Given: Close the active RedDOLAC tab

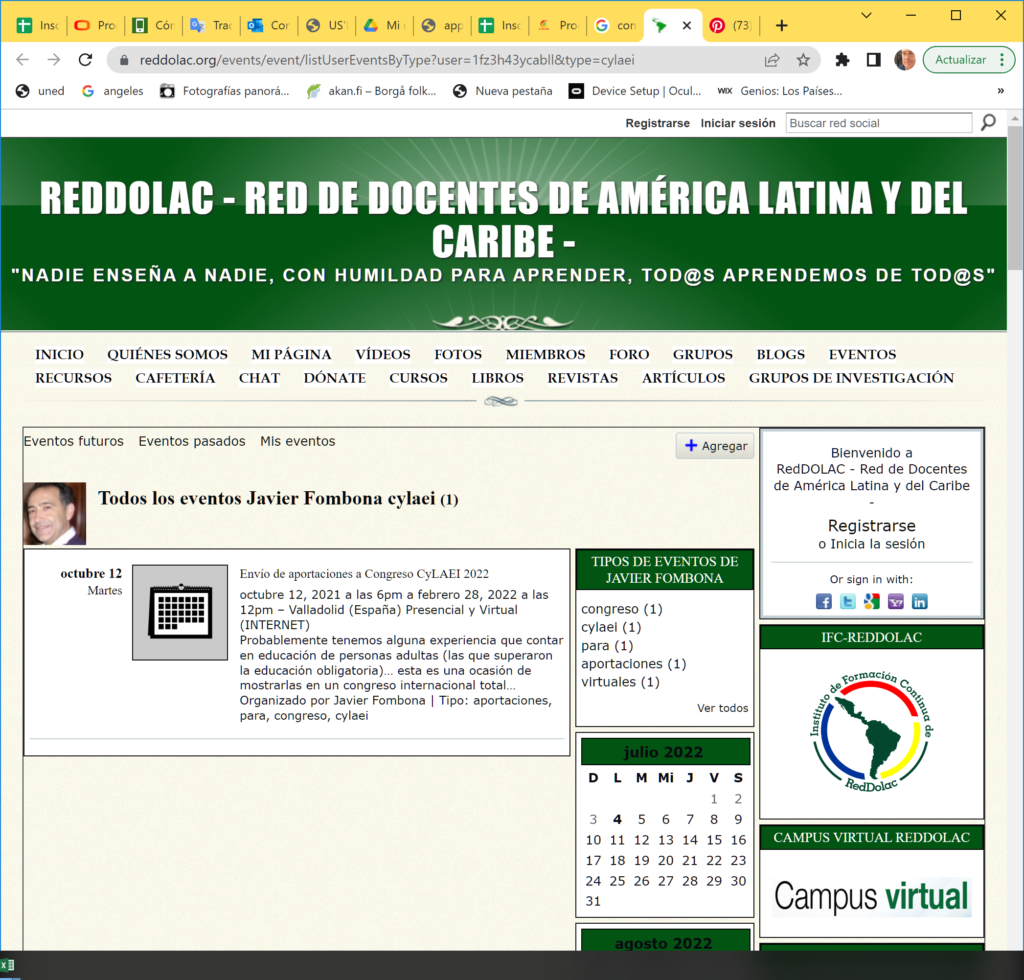Looking at the screenshot, I should click(686, 25).
